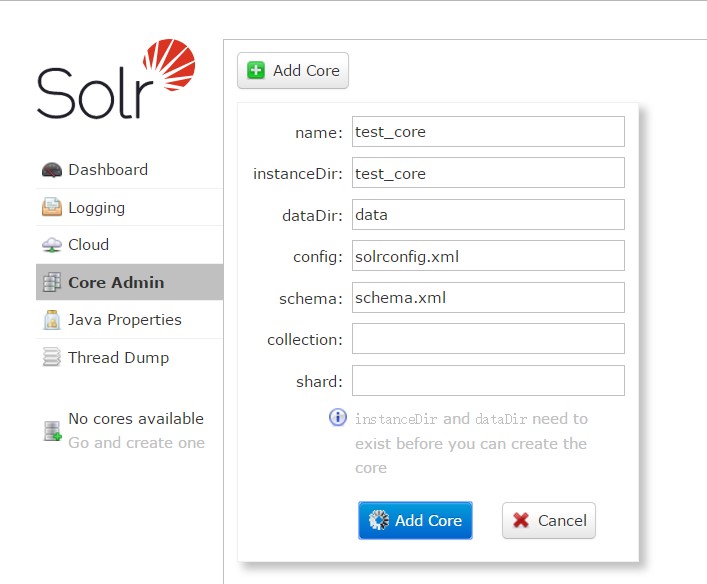Screen dimensions: 707x584
Task: Focus the schema input field
Action: click(x=488, y=298)
